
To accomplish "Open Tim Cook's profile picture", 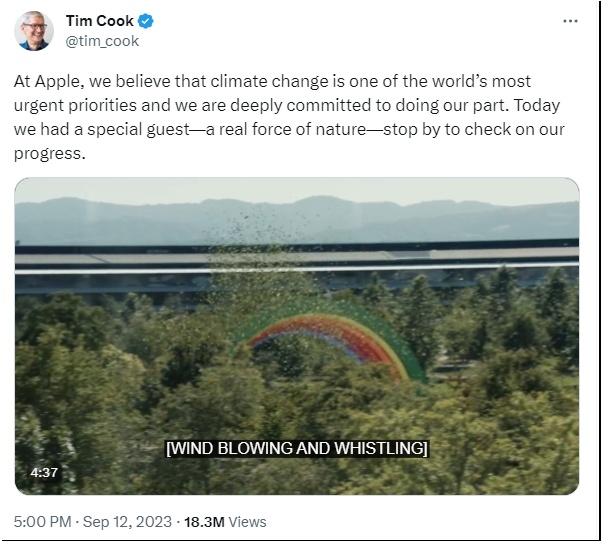I will click(34, 31).
